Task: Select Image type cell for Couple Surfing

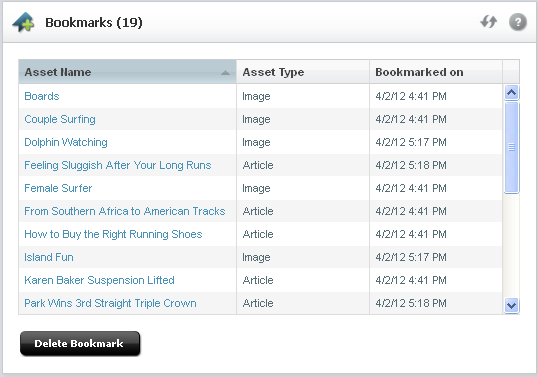Action: [303, 119]
